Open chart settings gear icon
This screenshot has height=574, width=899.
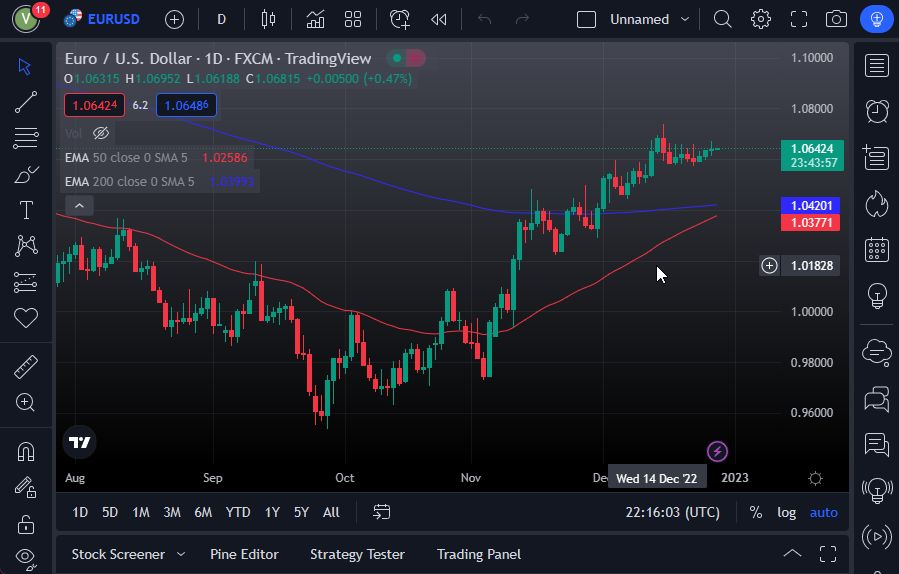[x=761, y=19]
